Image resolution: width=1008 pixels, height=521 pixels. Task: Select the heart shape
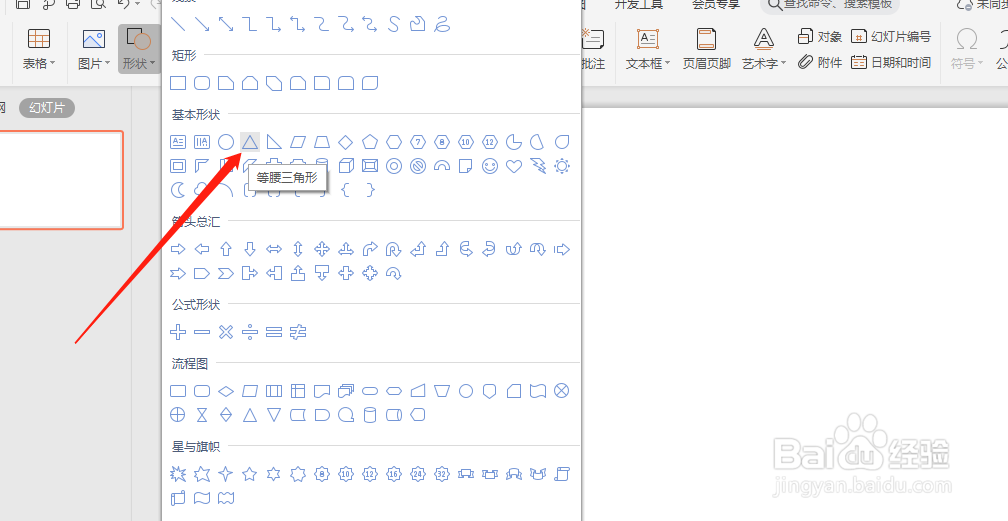pyautogui.click(x=514, y=167)
